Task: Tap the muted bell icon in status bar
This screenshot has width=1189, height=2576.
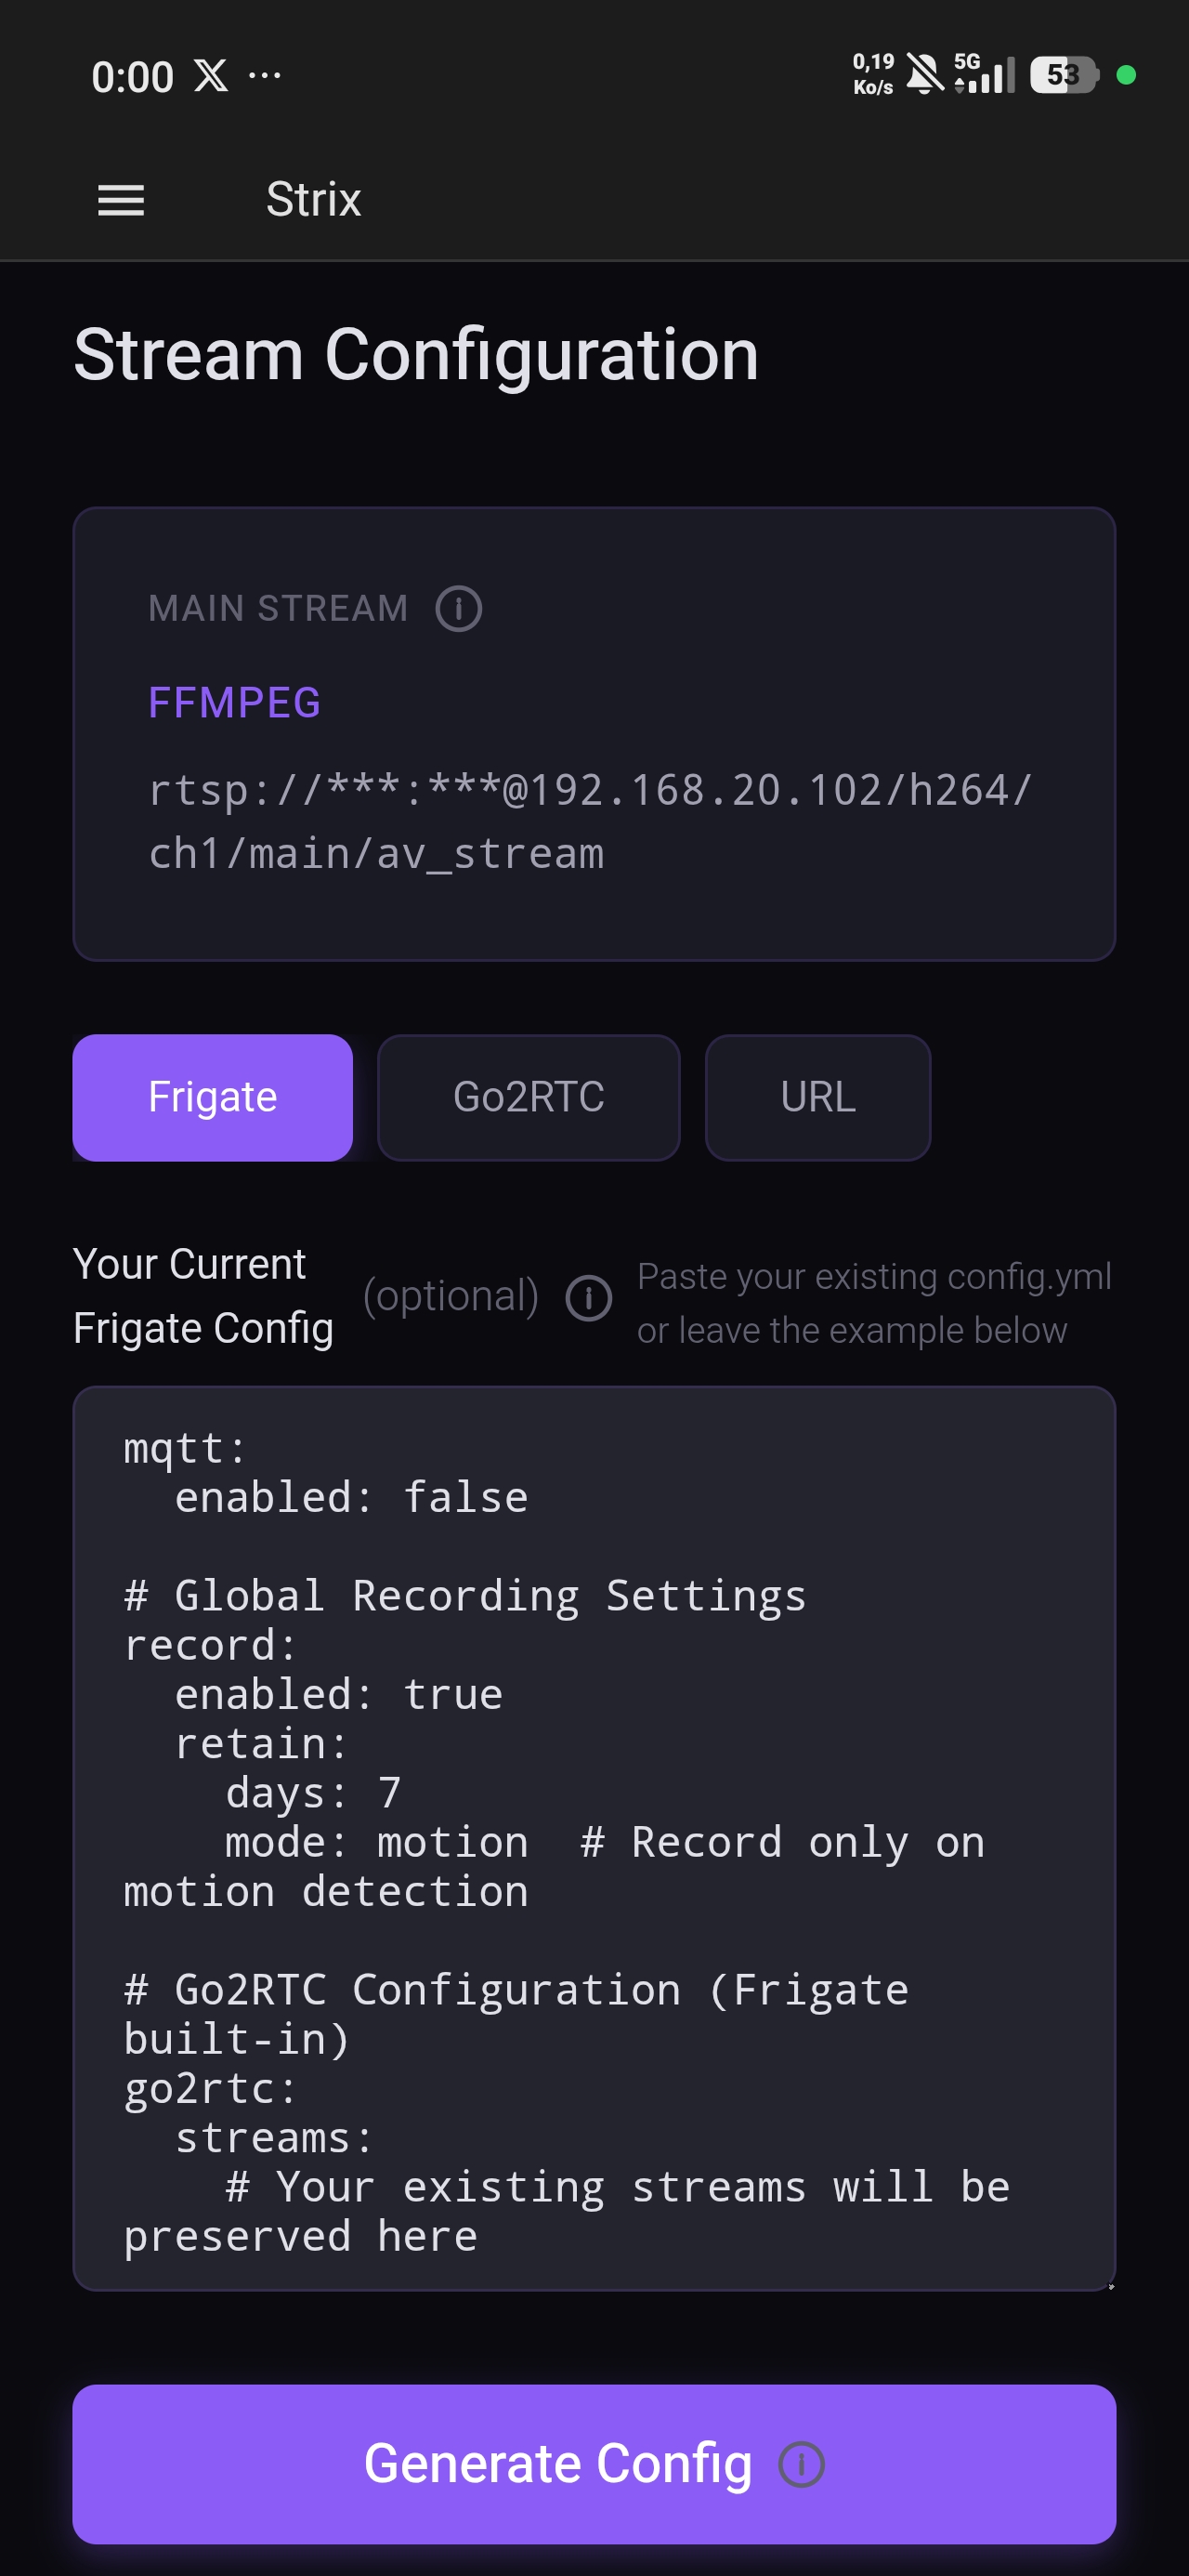Action: point(924,75)
